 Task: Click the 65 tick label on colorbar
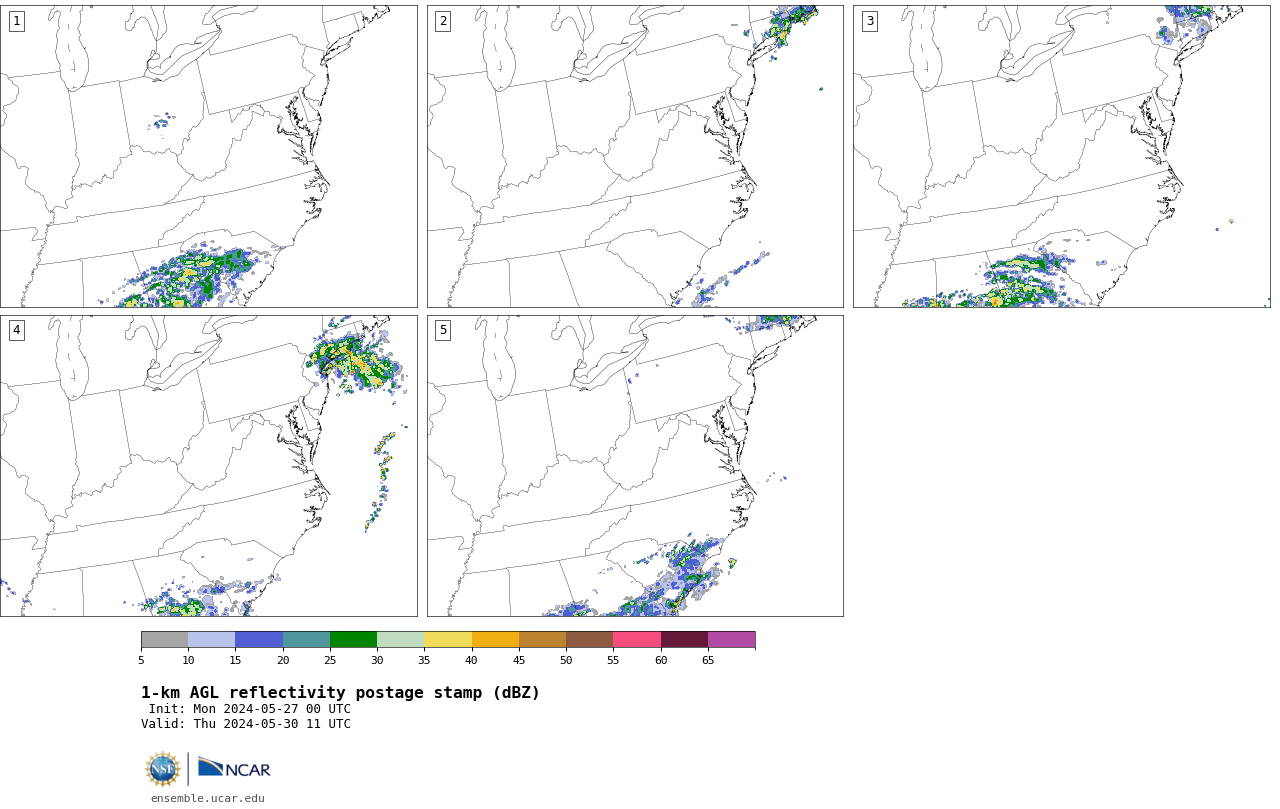708,660
